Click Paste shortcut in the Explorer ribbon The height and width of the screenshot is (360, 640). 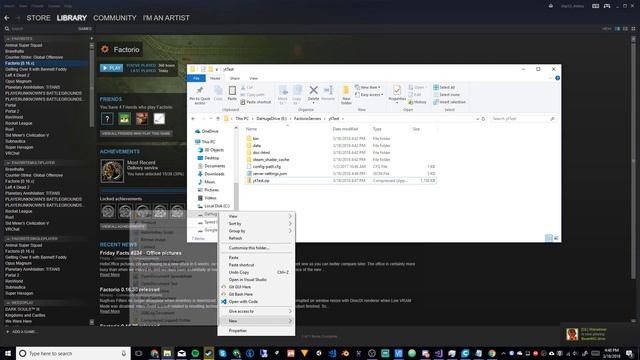pos(256,102)
